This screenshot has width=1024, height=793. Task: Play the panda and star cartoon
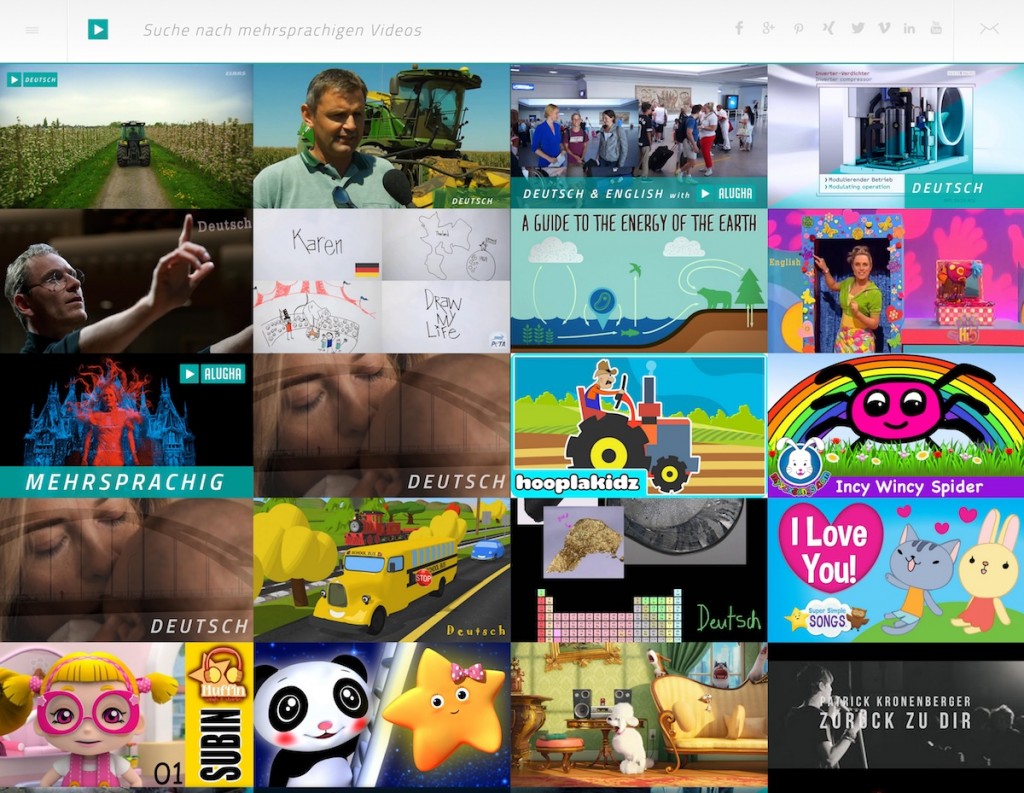click(x=381, y=715)
